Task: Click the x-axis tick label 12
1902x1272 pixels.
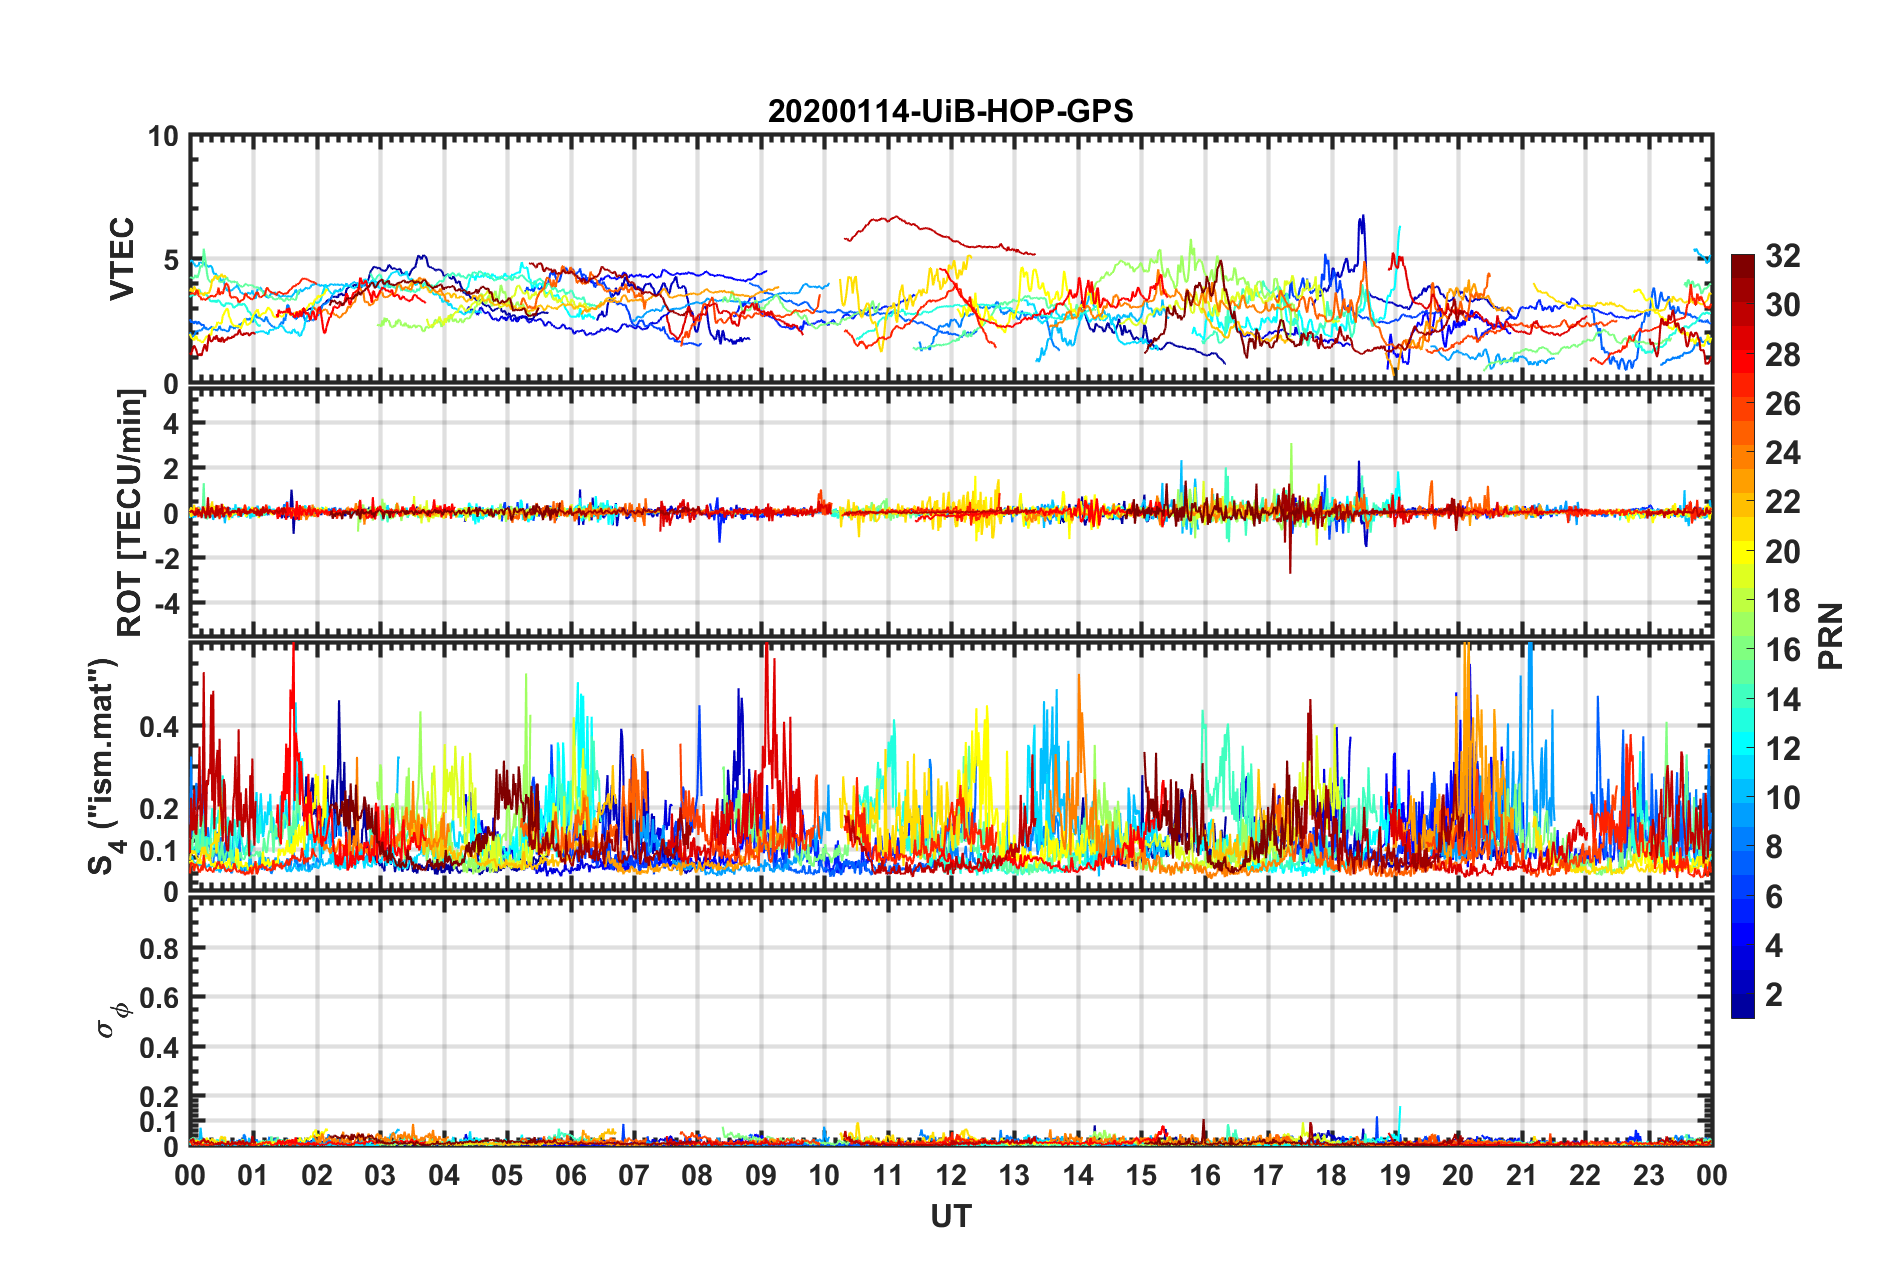Action: click(x=951, y=1175)
